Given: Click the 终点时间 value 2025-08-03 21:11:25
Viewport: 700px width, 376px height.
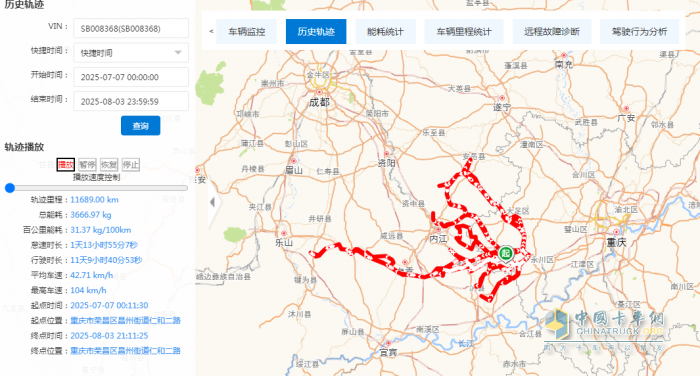Looking at the screenshot, I should (109, 336).
